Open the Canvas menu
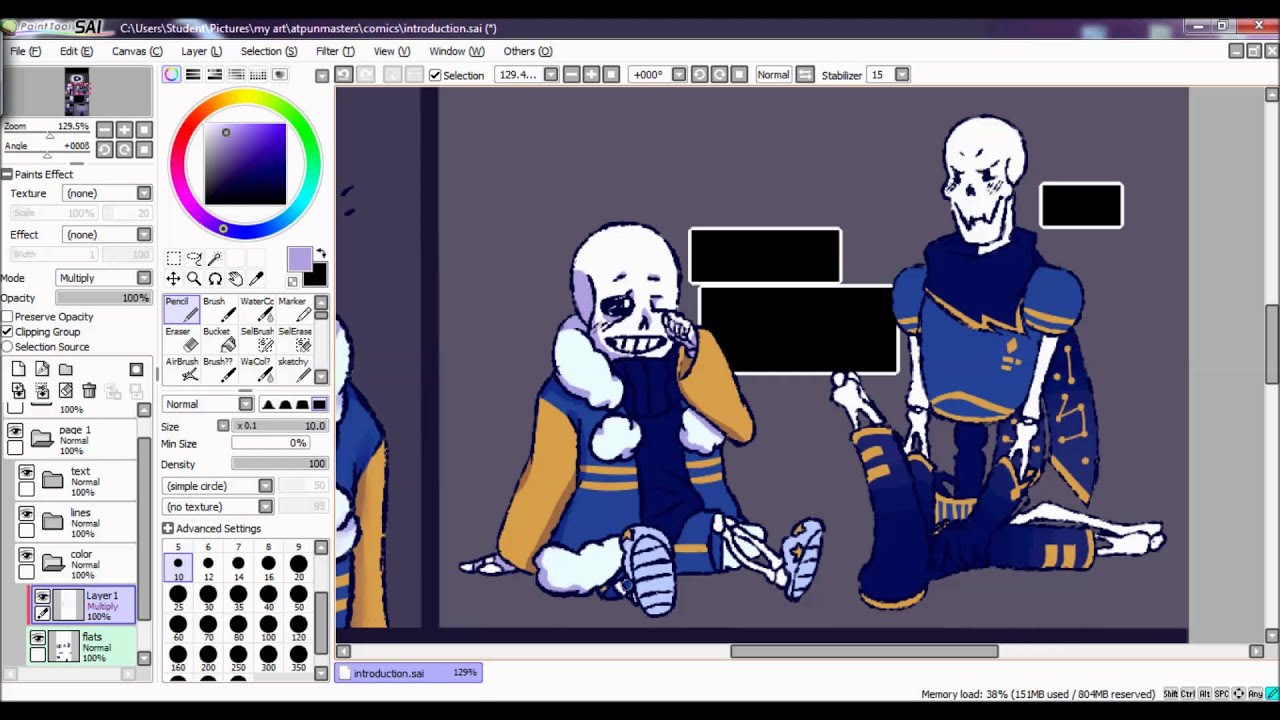Image resolution: width=1280 pixels, height=720 pixels. pyautogui.click(x=137, y=51)
